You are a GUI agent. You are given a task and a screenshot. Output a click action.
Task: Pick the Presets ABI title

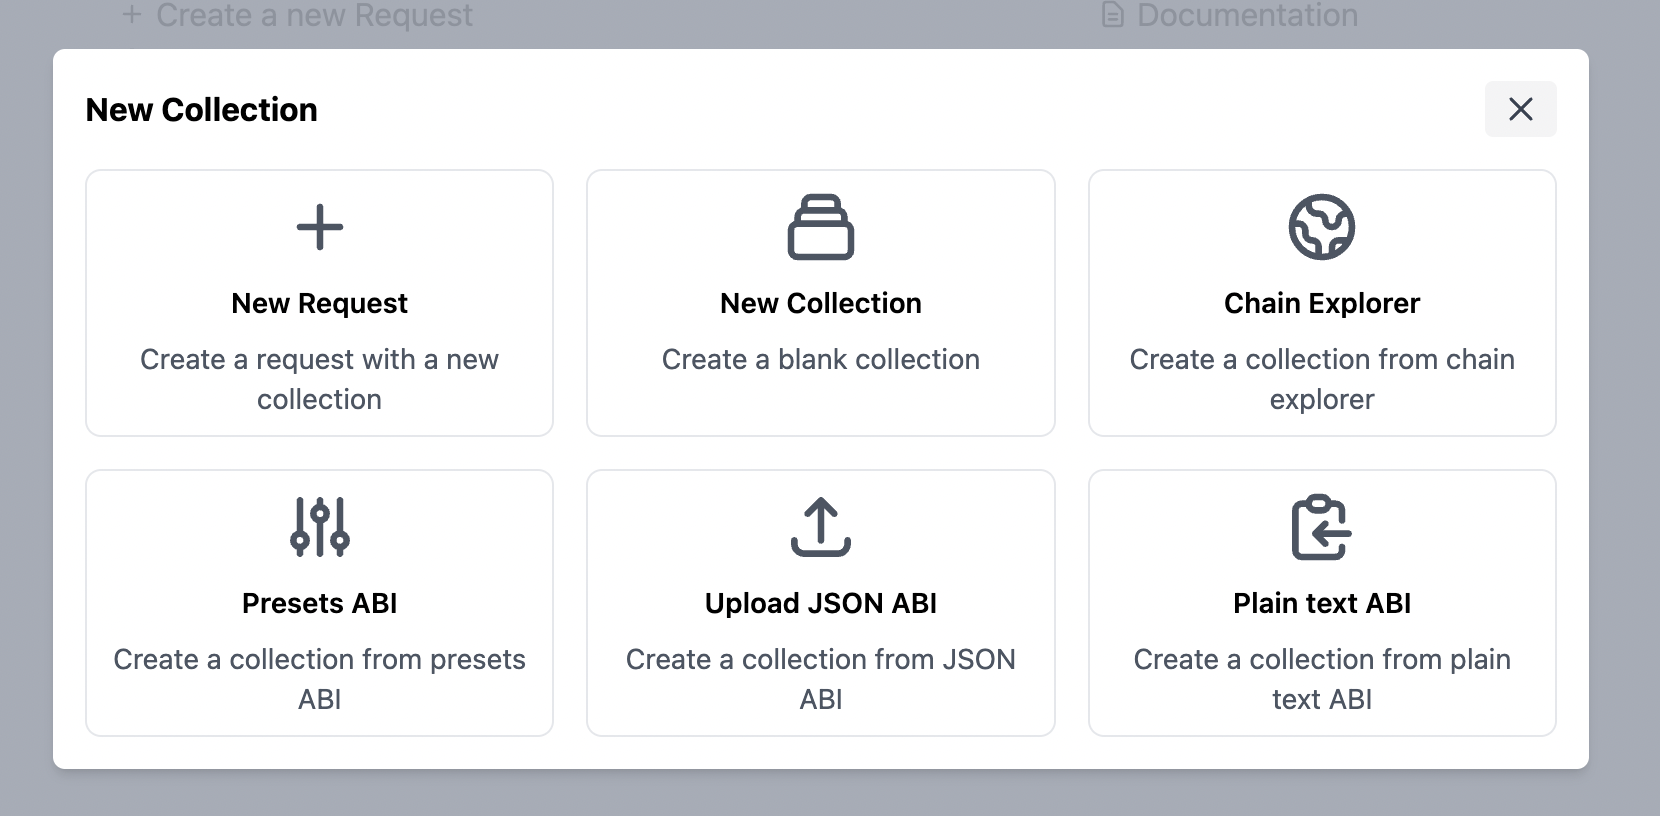coord(320,603)
